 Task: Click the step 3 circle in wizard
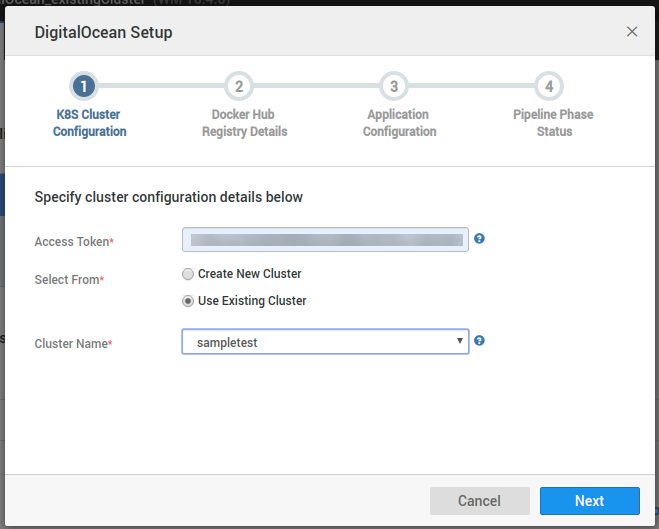(394, 86)
